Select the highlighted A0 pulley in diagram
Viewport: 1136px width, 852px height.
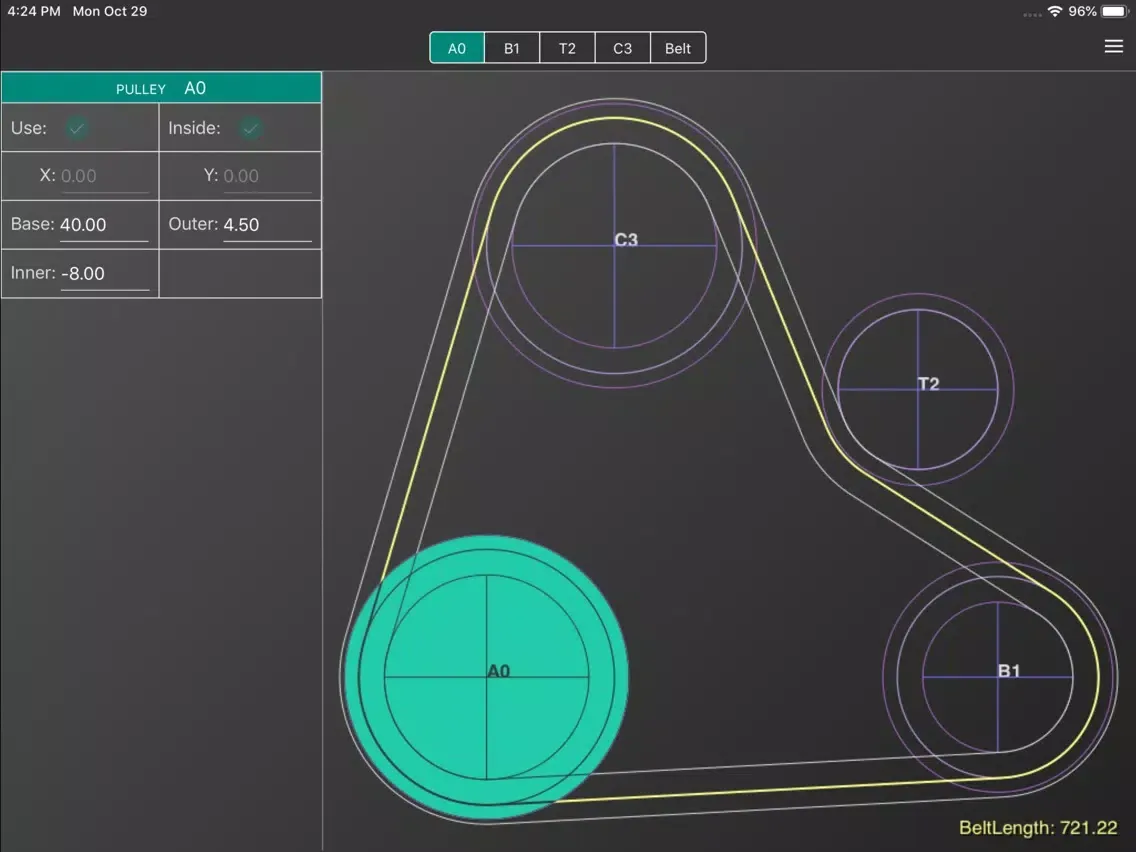486,677
